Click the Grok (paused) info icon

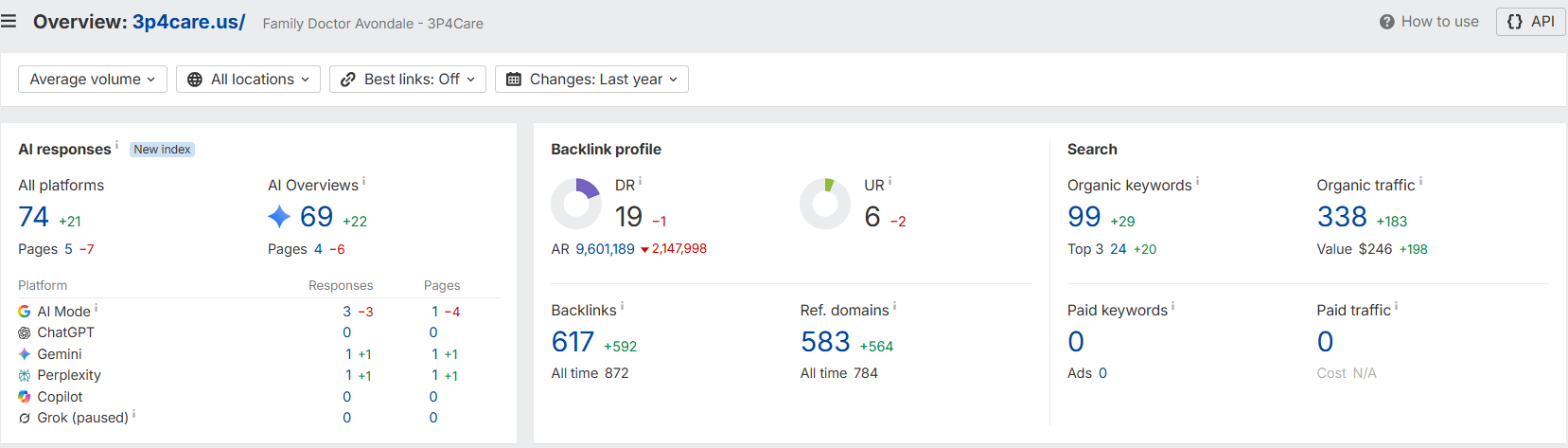point(135,414)
